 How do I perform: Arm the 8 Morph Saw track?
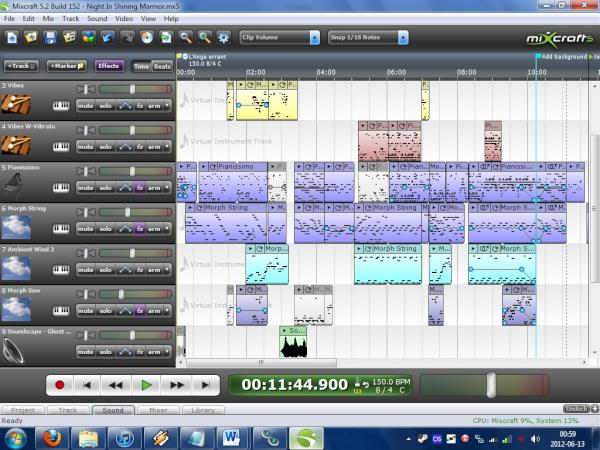pyautogui.click(x=154, y=311)
